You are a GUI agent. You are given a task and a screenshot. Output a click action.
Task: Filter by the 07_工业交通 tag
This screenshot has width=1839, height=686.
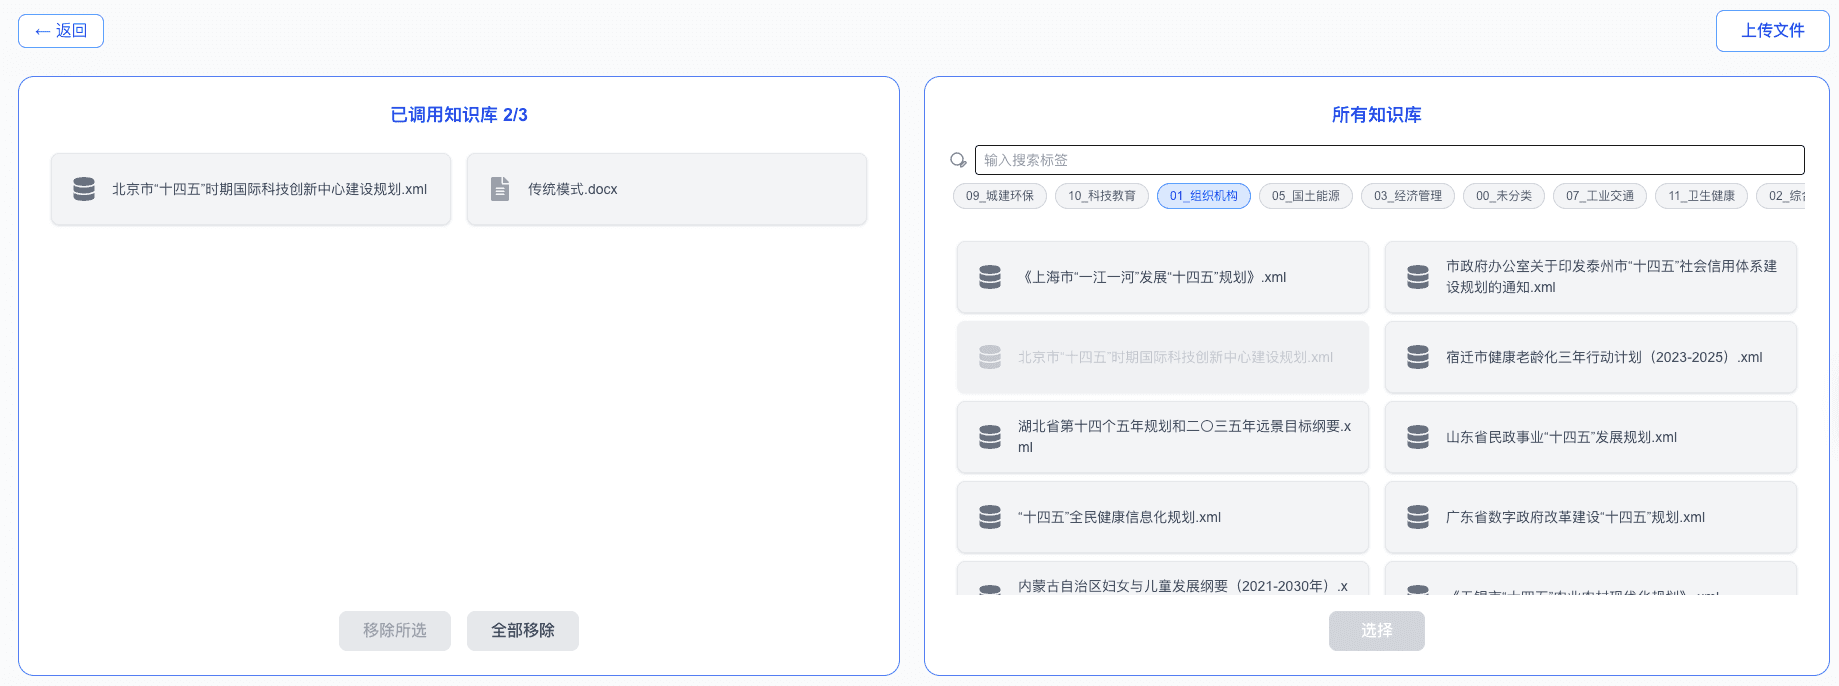[x=1599, y=196]
